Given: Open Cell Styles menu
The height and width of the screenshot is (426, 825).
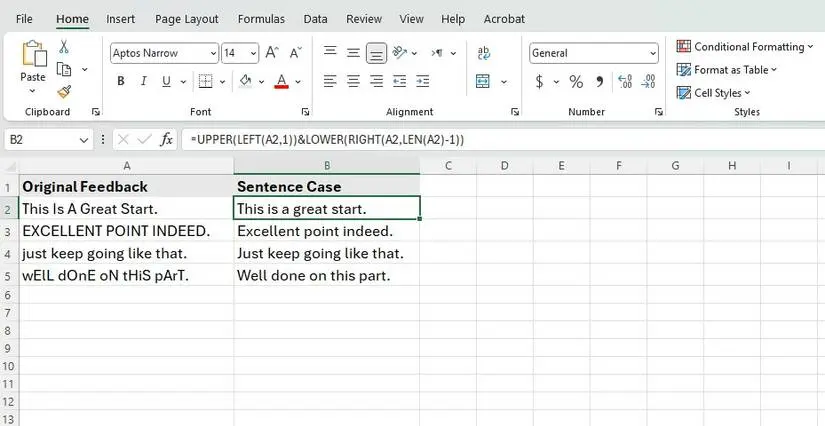Looking at the screenshot, I should pos(713,93).
